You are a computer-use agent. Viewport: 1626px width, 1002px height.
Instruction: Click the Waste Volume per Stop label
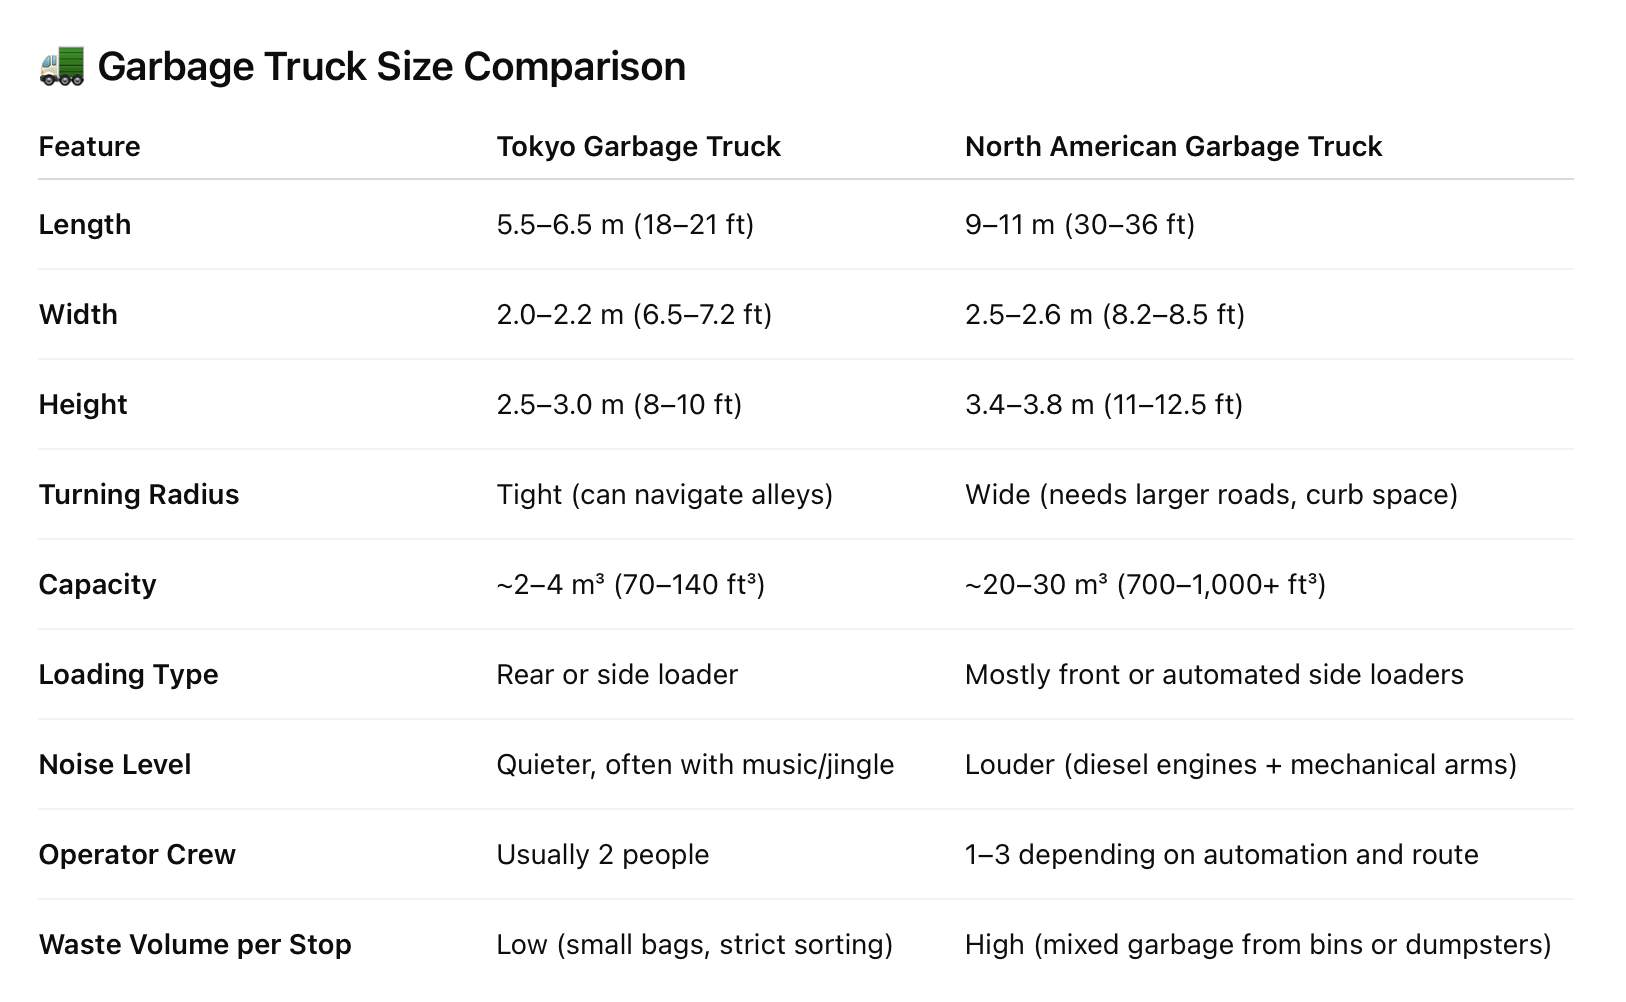(195, 944)
